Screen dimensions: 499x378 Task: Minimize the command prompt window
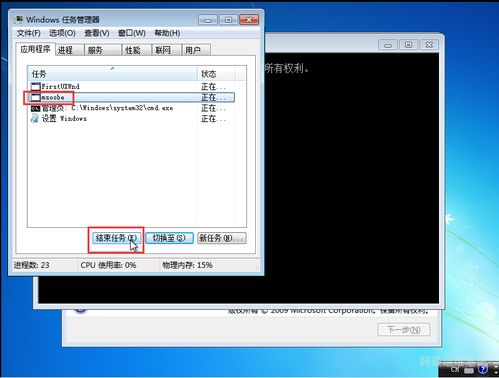pyautogui.click(x=388, y=45)
